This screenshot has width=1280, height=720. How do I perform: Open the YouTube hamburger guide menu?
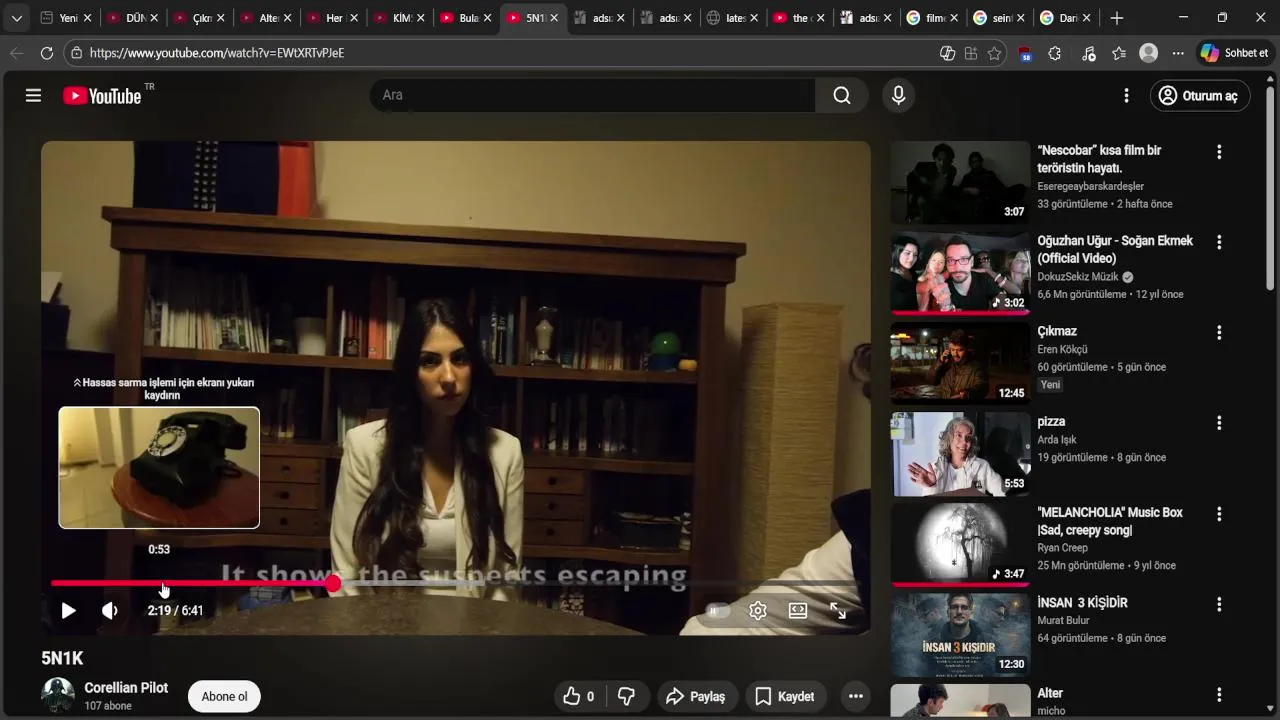(33, 95)
